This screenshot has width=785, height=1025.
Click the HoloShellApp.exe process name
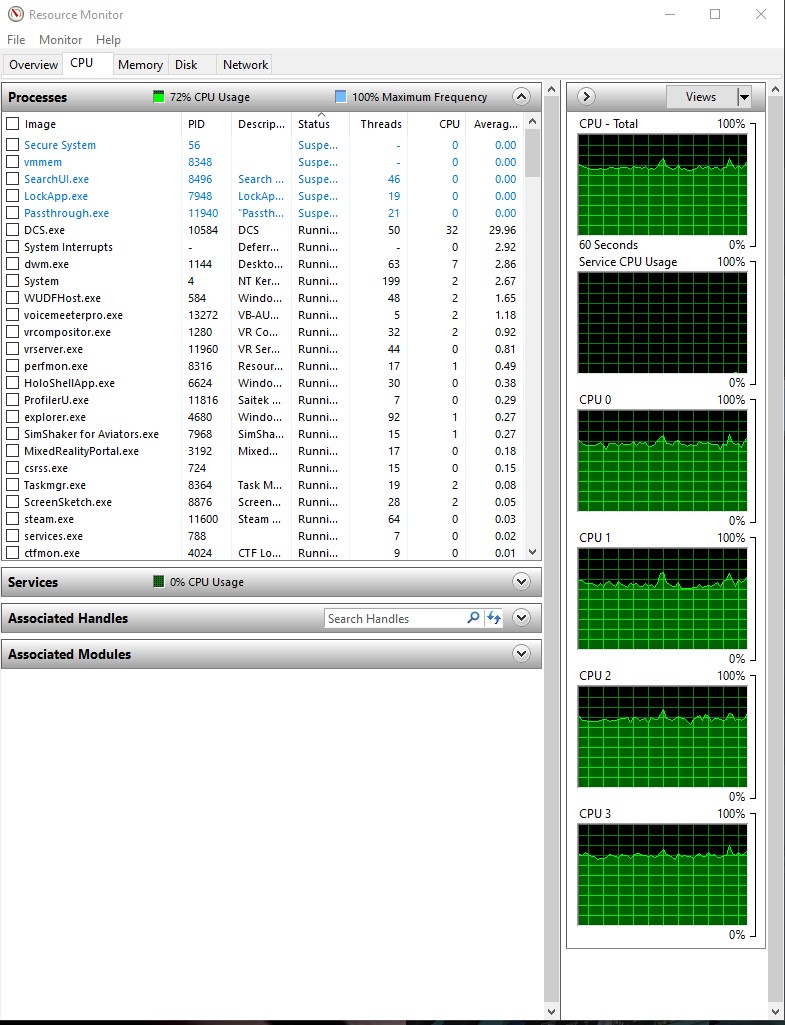tap(69, 383)
